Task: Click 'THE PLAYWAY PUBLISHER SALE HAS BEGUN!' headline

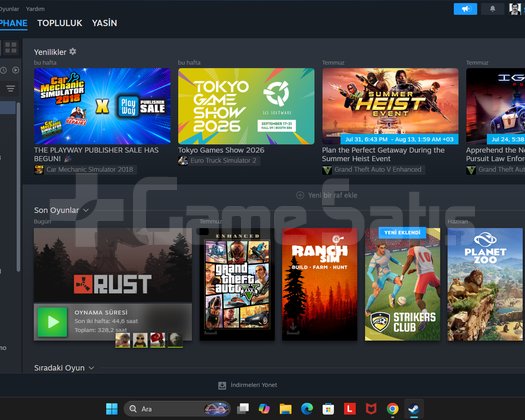Action: 96,154
